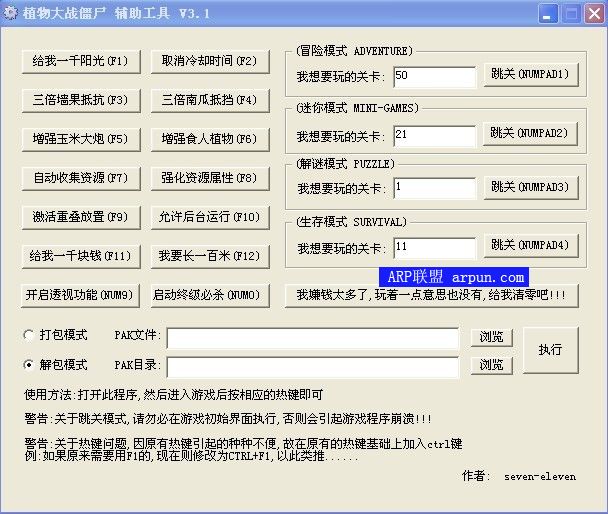The image size is (608, 514).
Task: Turn on 自动收集资源 (F7)
Action: [x=81, y=178]
